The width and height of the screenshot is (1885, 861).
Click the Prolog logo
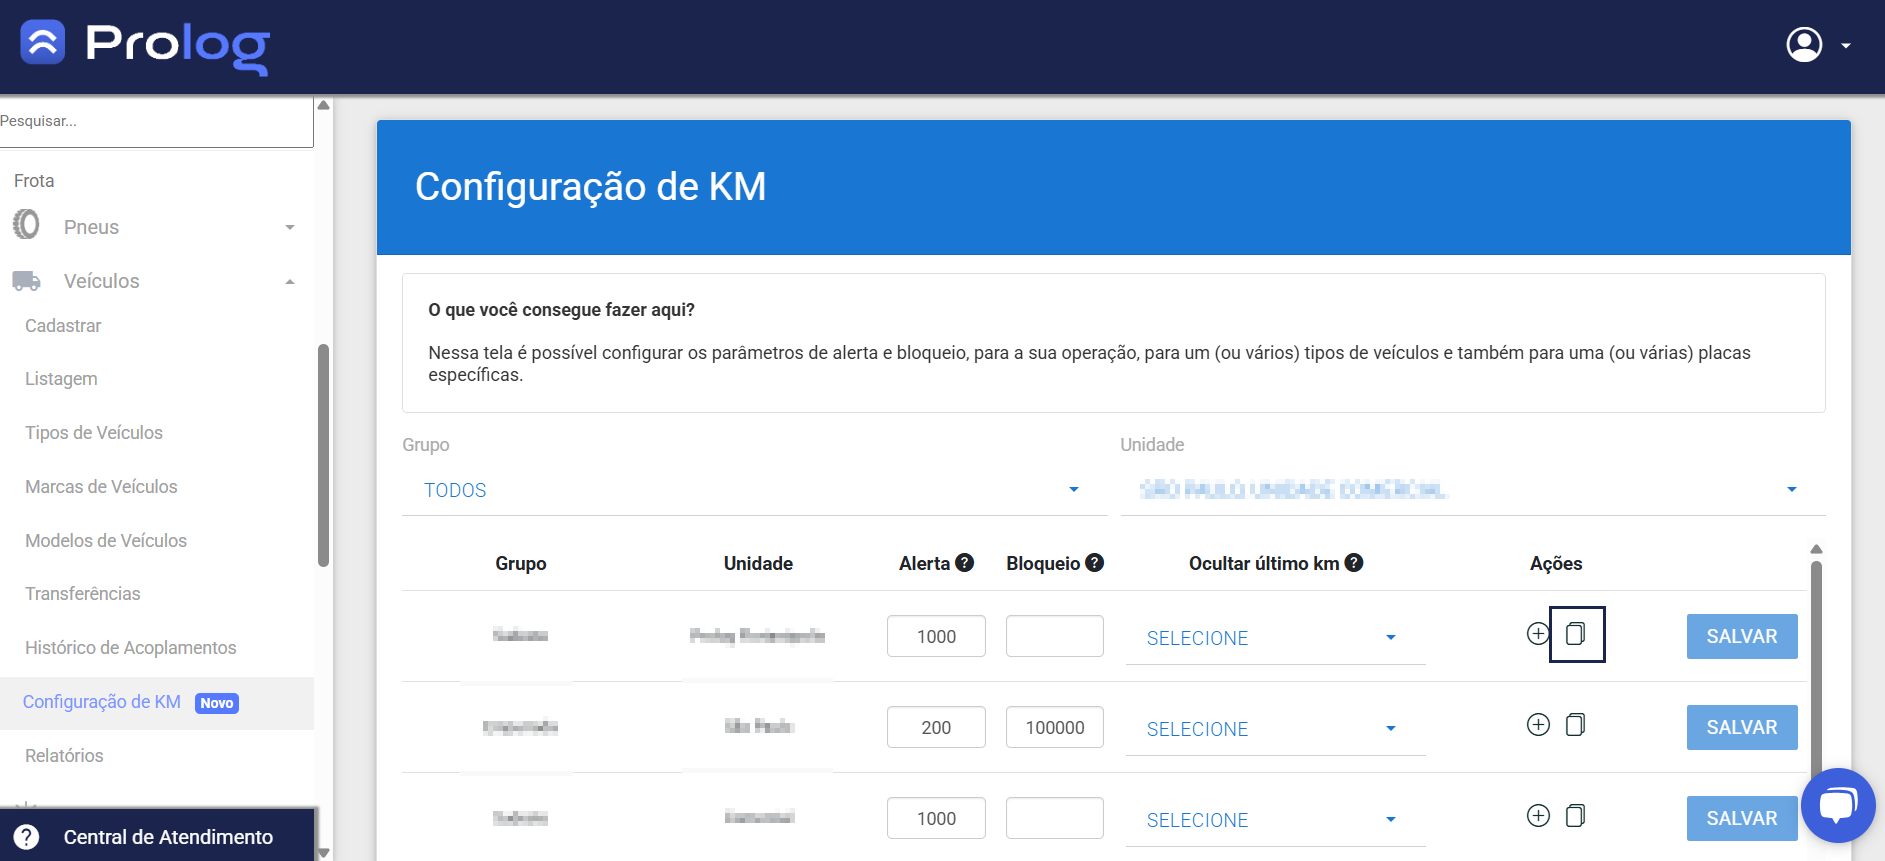[146, 46]
